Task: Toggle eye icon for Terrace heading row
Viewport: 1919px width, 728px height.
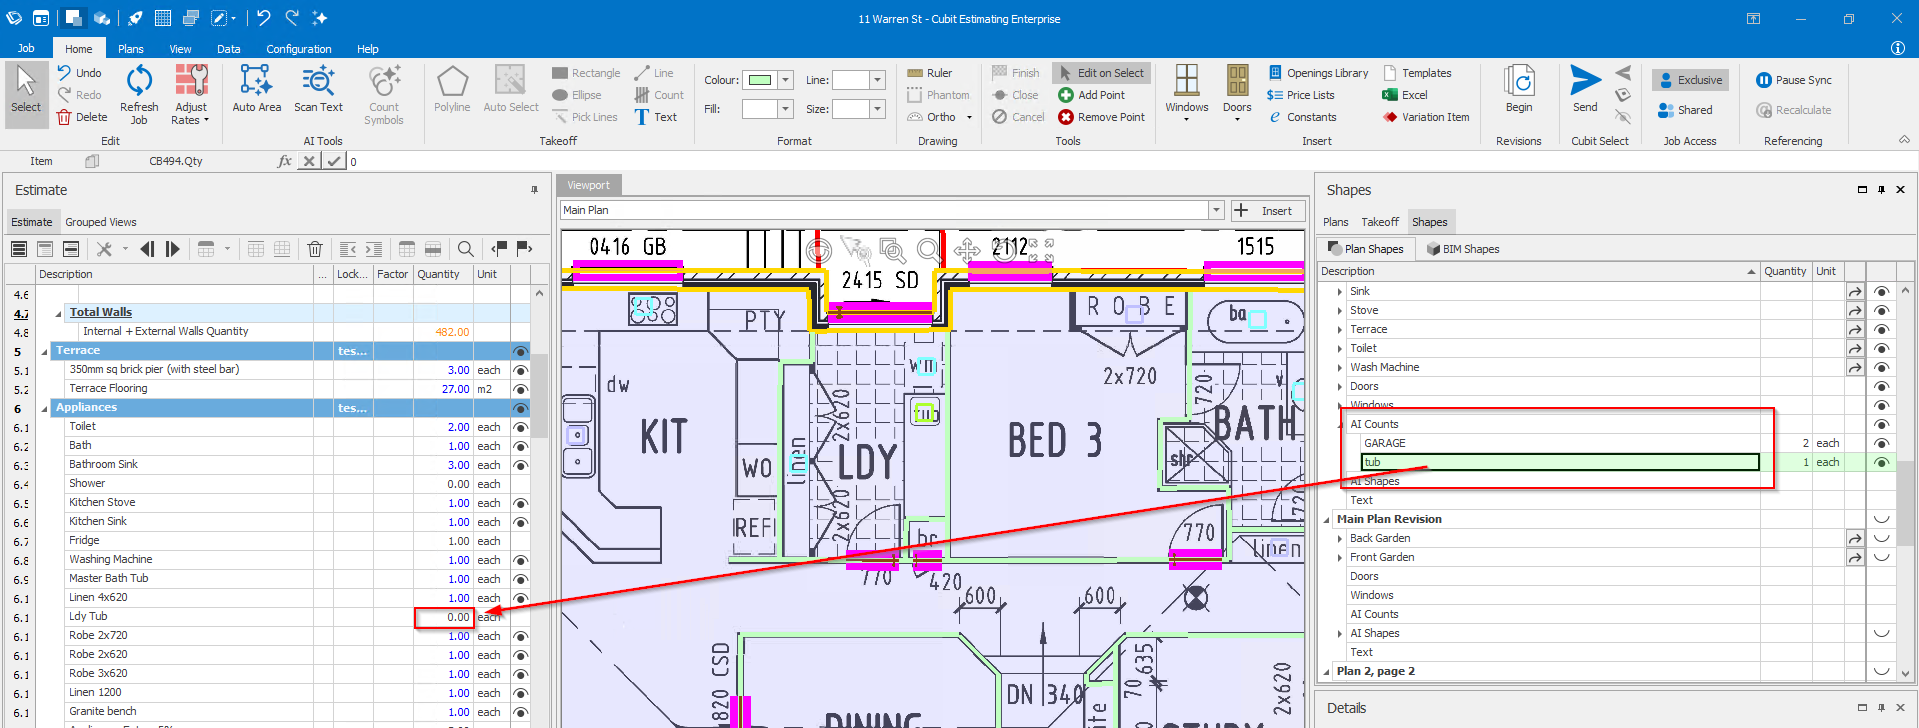Action: click(x=520, y=351)
